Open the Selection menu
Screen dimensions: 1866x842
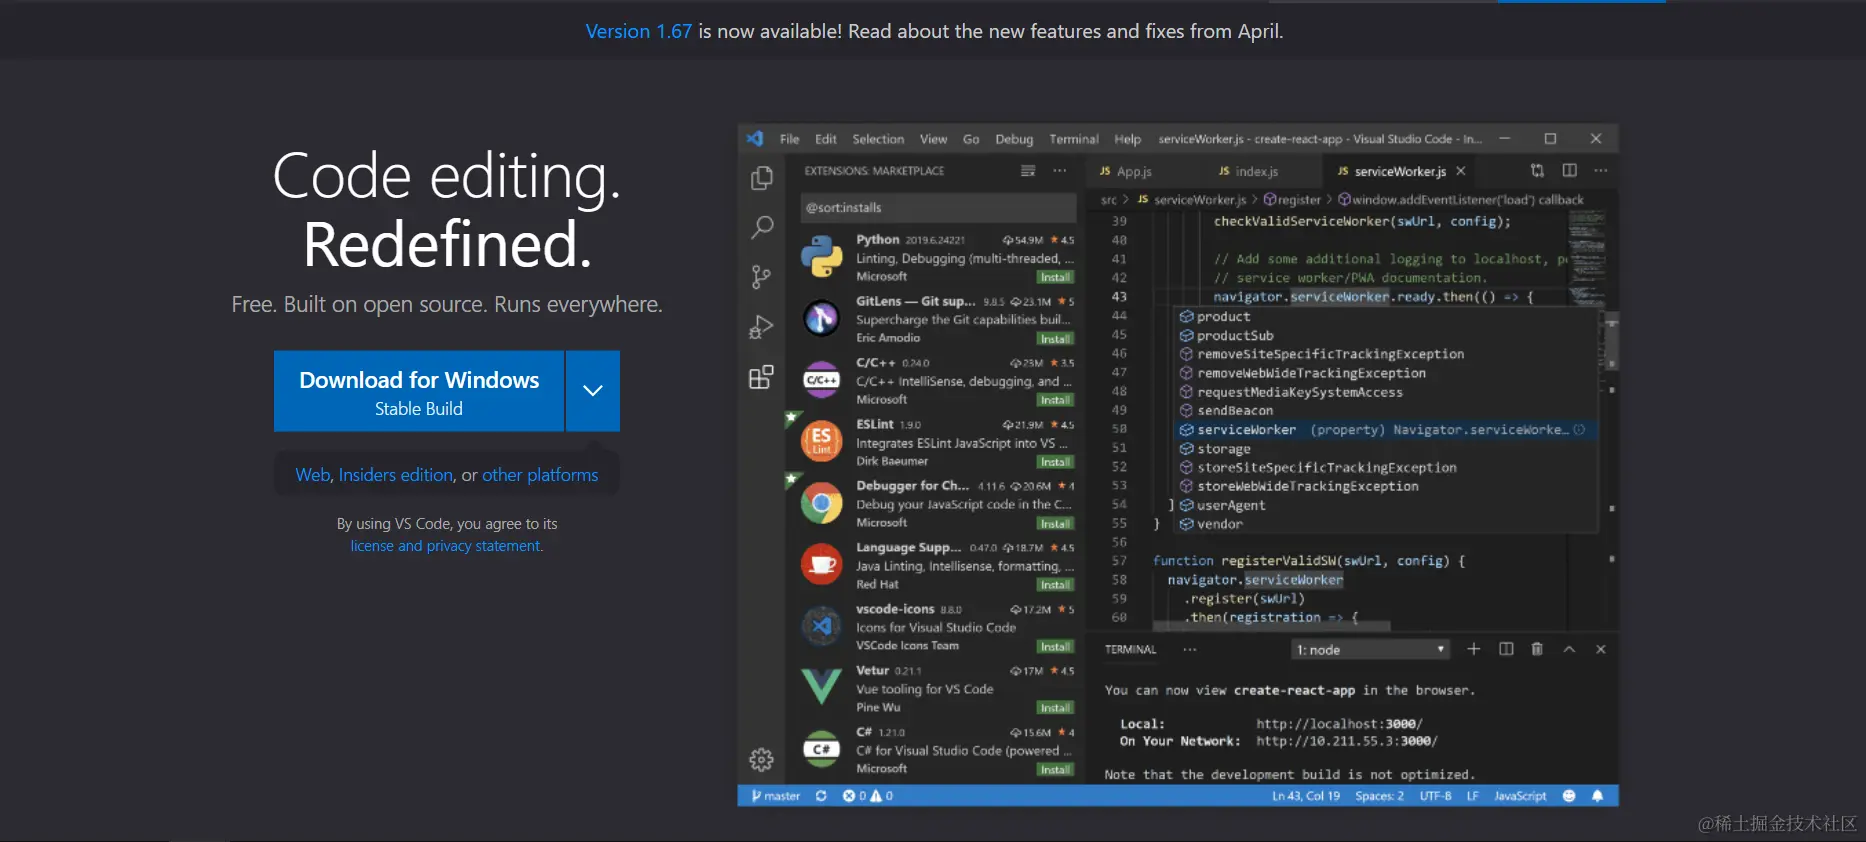click(x=878, y=139)
